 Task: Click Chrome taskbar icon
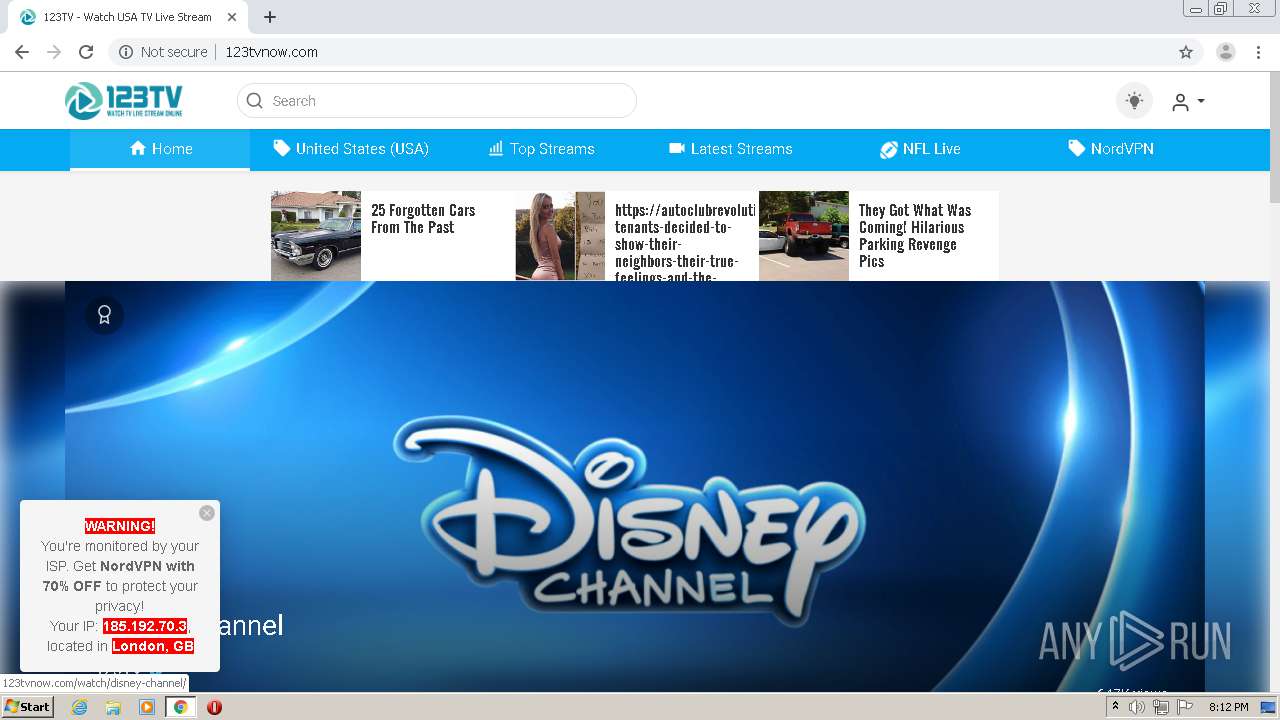pyautogui.click(x=181, y=707)
